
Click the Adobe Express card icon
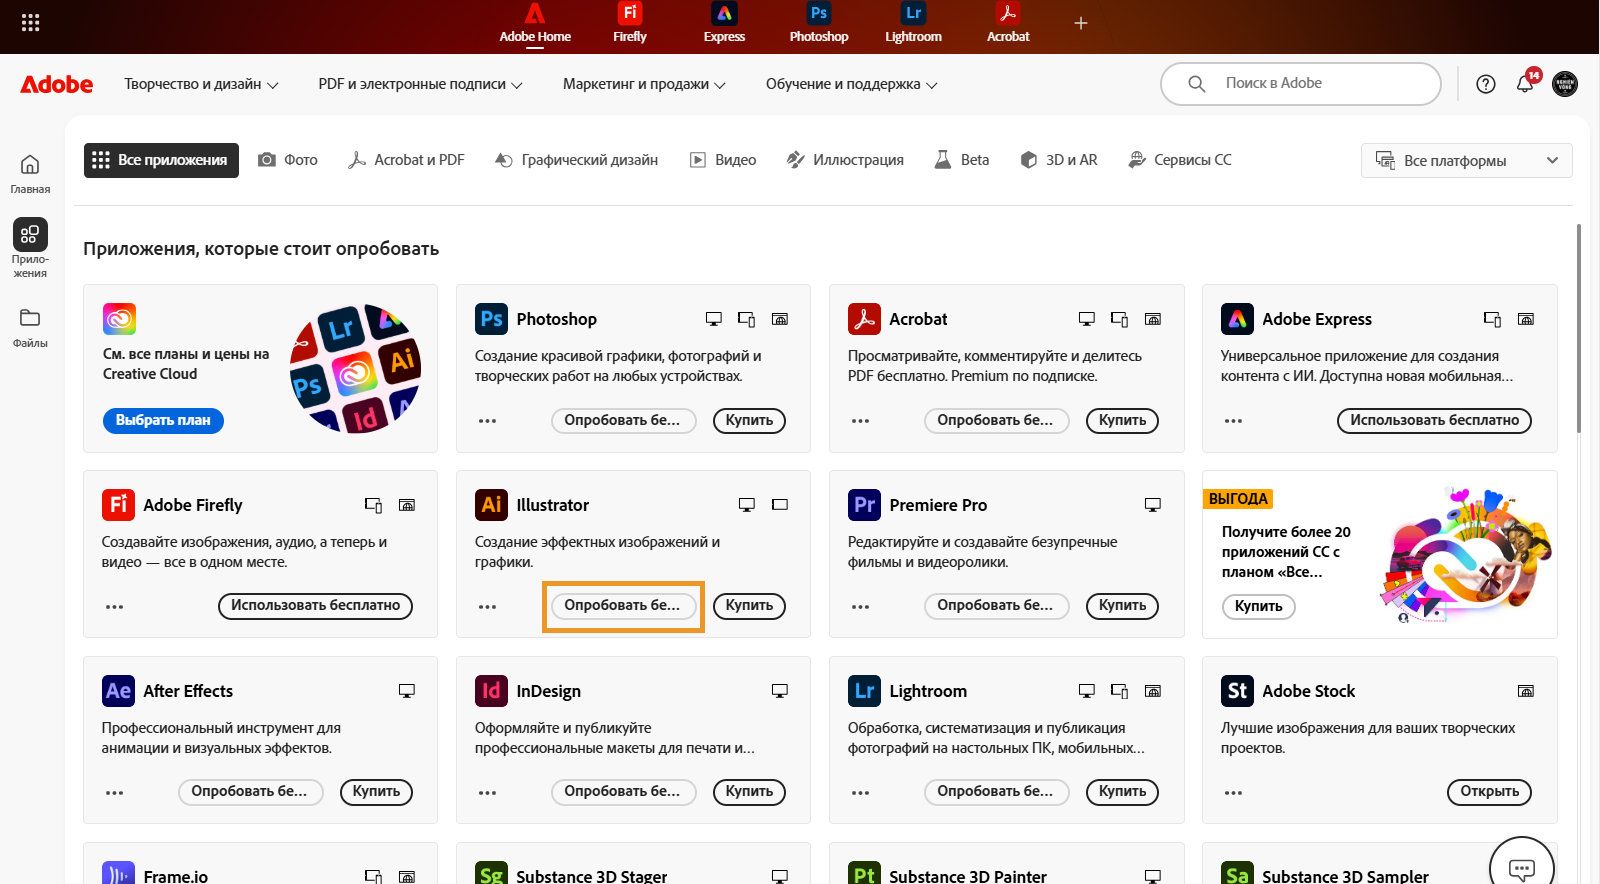[1237, 319]
